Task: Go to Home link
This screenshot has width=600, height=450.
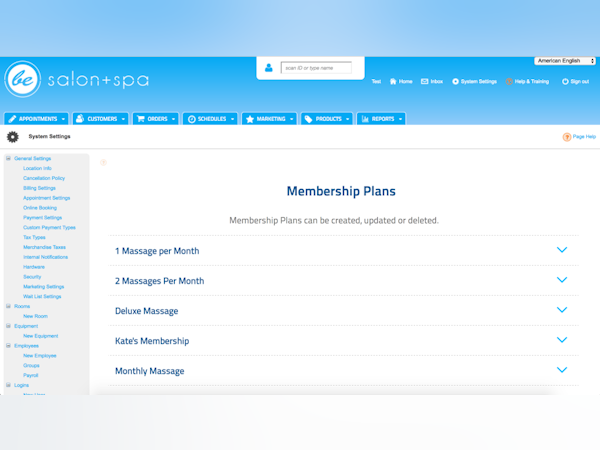Action: tap(405, 82)
